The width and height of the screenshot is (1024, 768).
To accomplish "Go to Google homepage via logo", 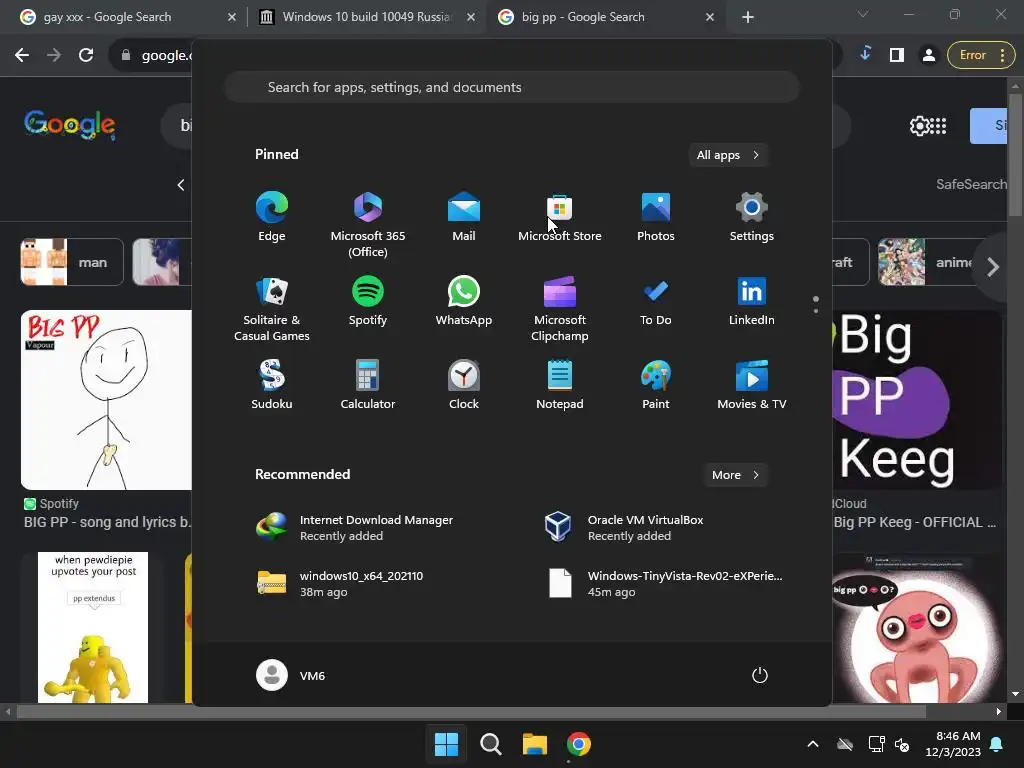I will tap(70, 125).
